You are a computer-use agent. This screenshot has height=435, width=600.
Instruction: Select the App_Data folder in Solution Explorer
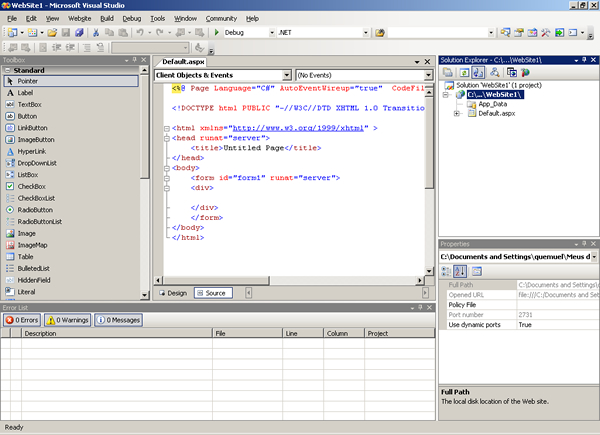point(492,104)
